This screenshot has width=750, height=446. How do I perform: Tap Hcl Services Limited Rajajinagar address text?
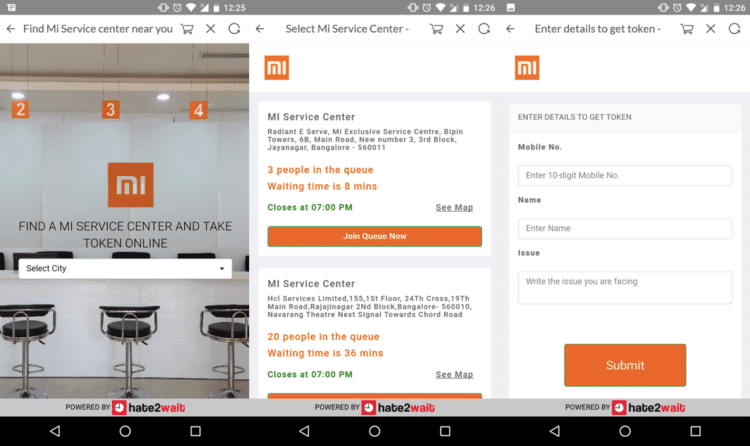369,306
